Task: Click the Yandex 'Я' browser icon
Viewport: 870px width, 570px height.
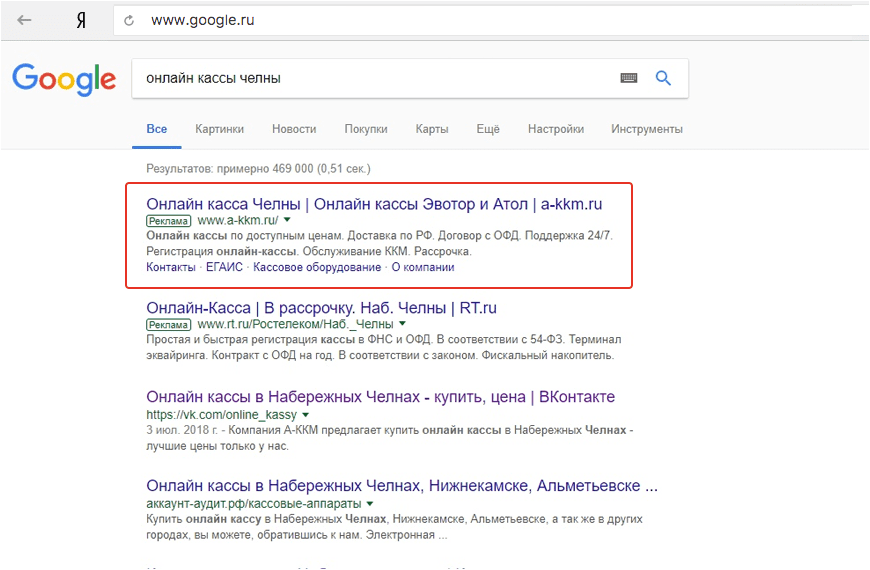Action: 81,20
